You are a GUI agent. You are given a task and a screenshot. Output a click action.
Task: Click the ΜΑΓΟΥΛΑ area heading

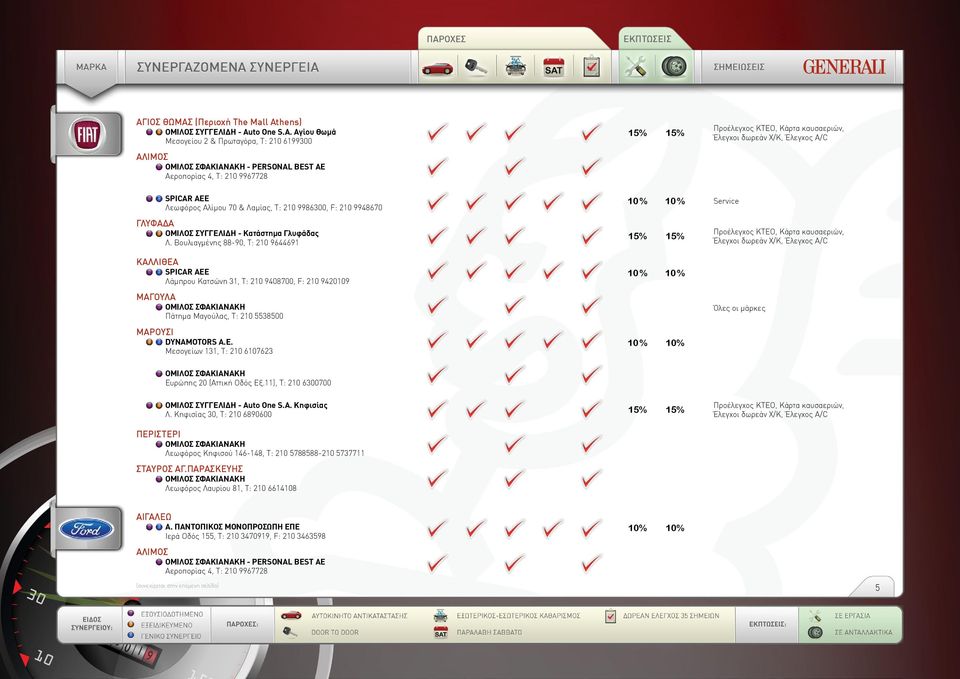(156, 297)
